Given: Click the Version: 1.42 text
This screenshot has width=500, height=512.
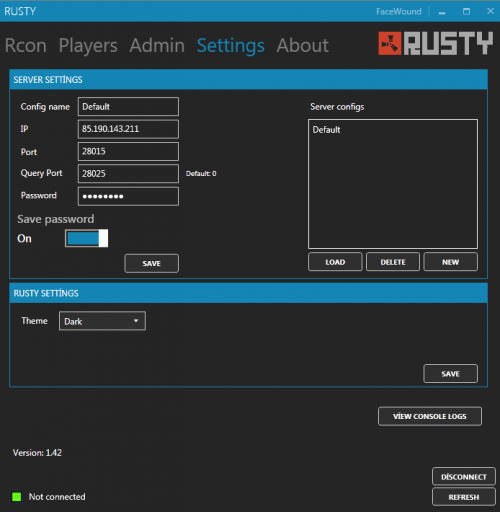Looking at the screenshot, I should point(37,453).
